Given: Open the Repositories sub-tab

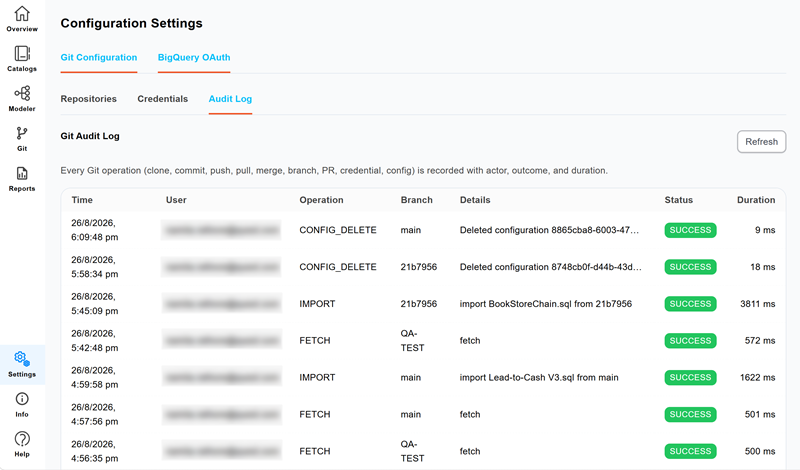Looking at the screenshot, I should 89,99.
